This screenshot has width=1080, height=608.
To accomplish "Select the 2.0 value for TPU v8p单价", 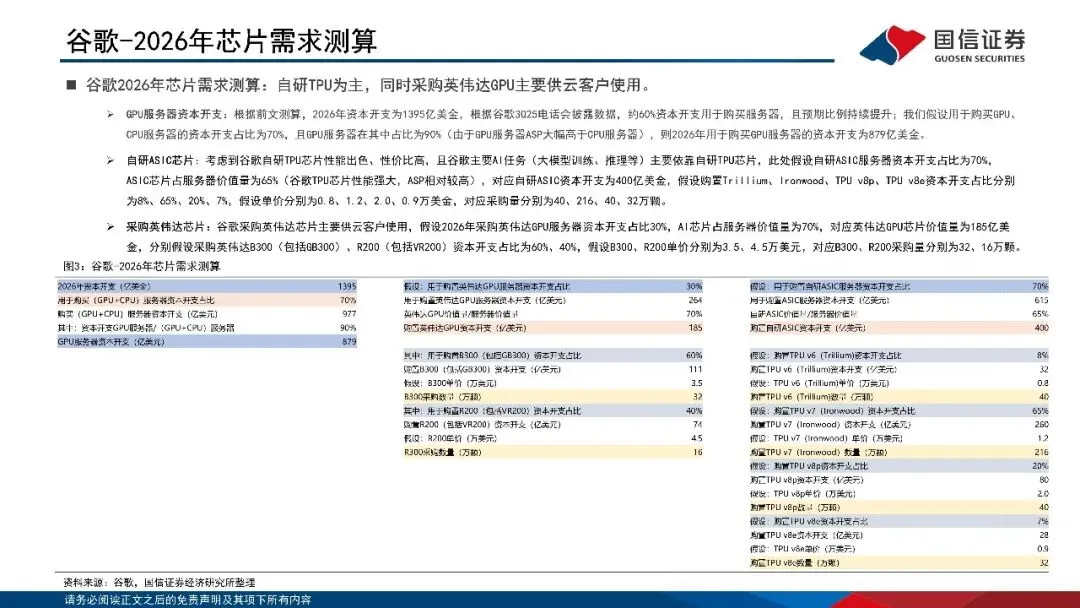I will pos(1043,494).
